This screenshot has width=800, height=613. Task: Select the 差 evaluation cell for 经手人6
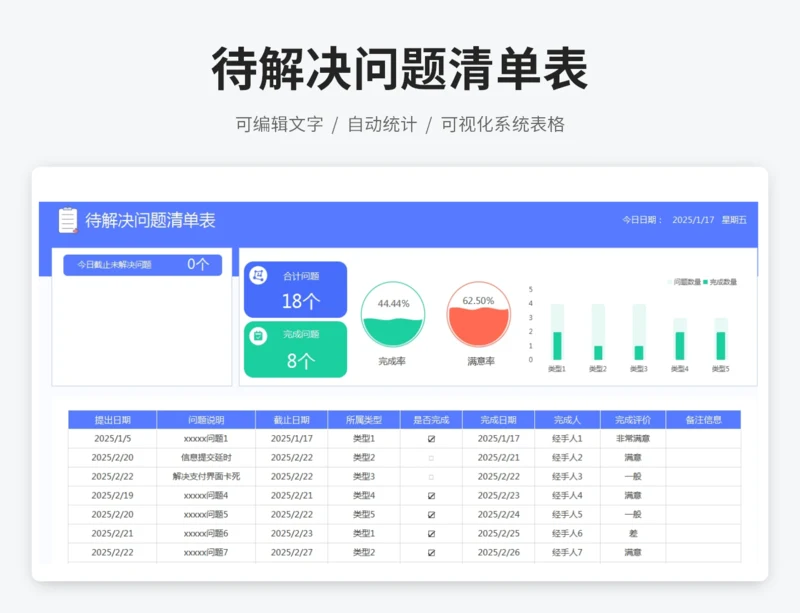[633, 533]
